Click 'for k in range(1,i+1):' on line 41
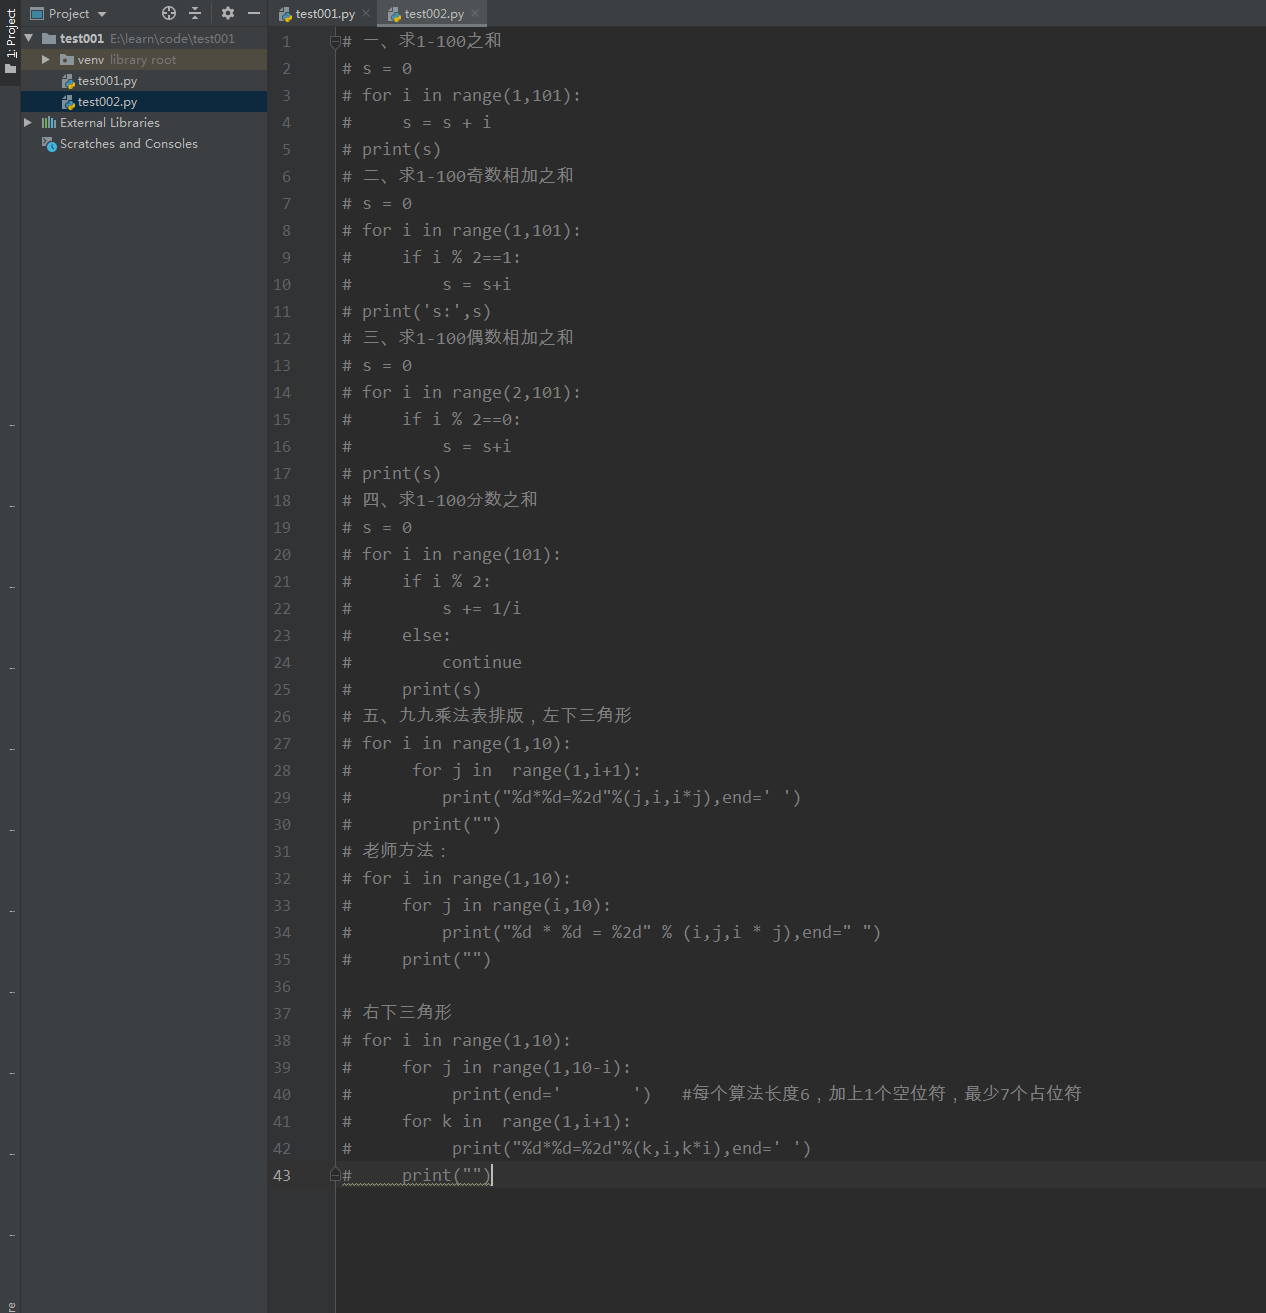 tap(516, 1122)
